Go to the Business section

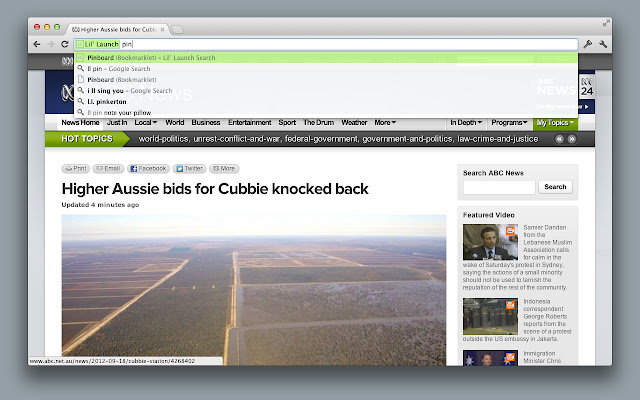[206, 122]
